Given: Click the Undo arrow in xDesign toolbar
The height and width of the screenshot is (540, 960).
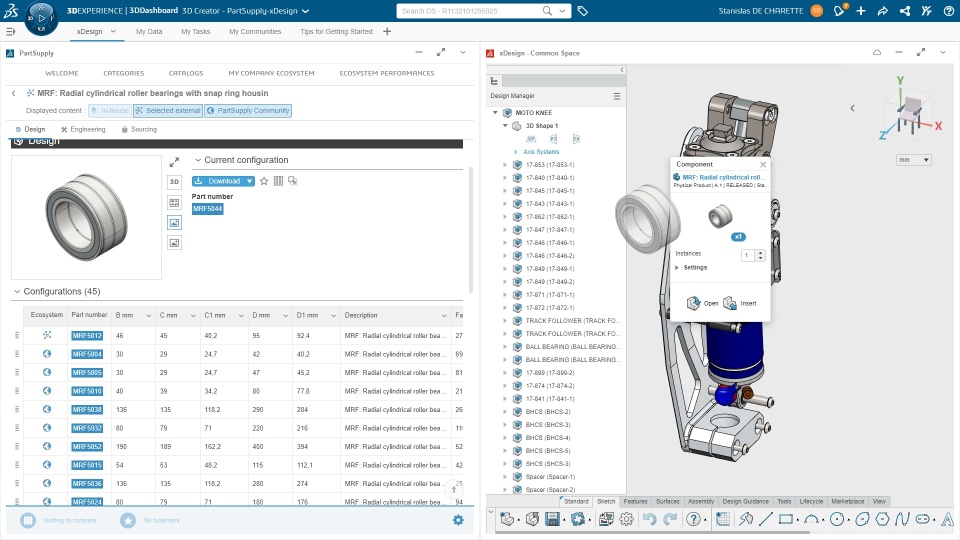Looking at the screenshot, I should pyautogui.click(x=649, y=520).
